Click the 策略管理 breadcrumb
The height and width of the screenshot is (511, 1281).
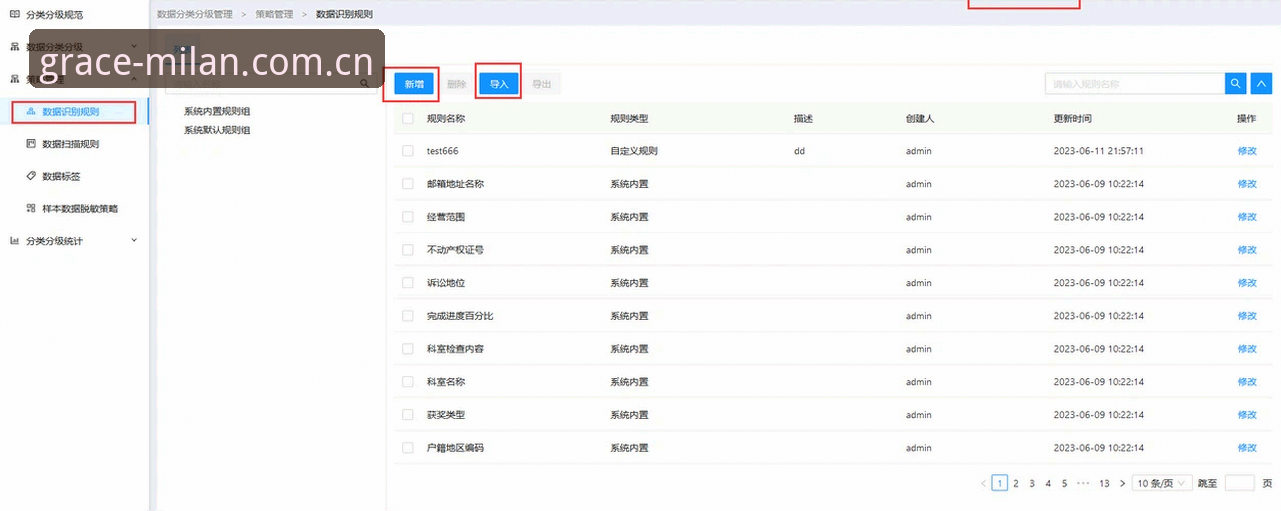[x=274, y=14]
